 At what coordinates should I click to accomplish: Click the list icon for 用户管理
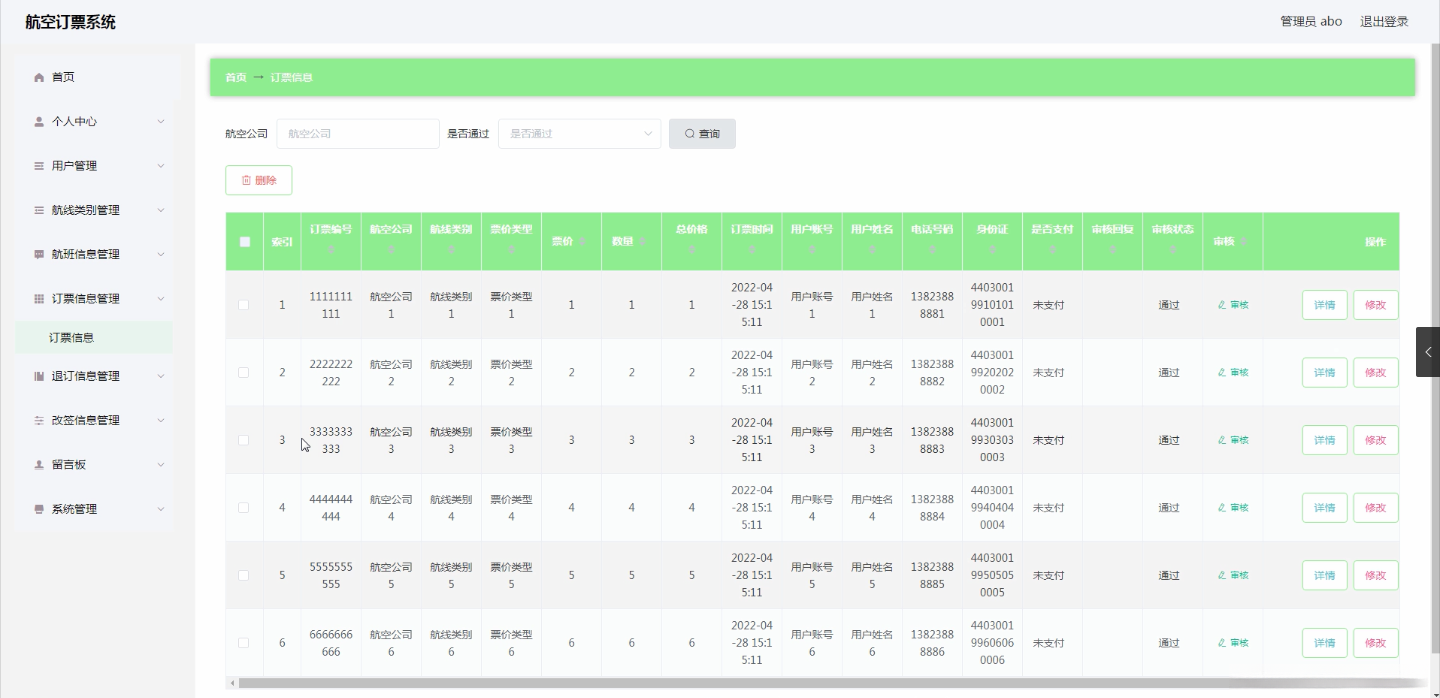(x=39, y=166)
